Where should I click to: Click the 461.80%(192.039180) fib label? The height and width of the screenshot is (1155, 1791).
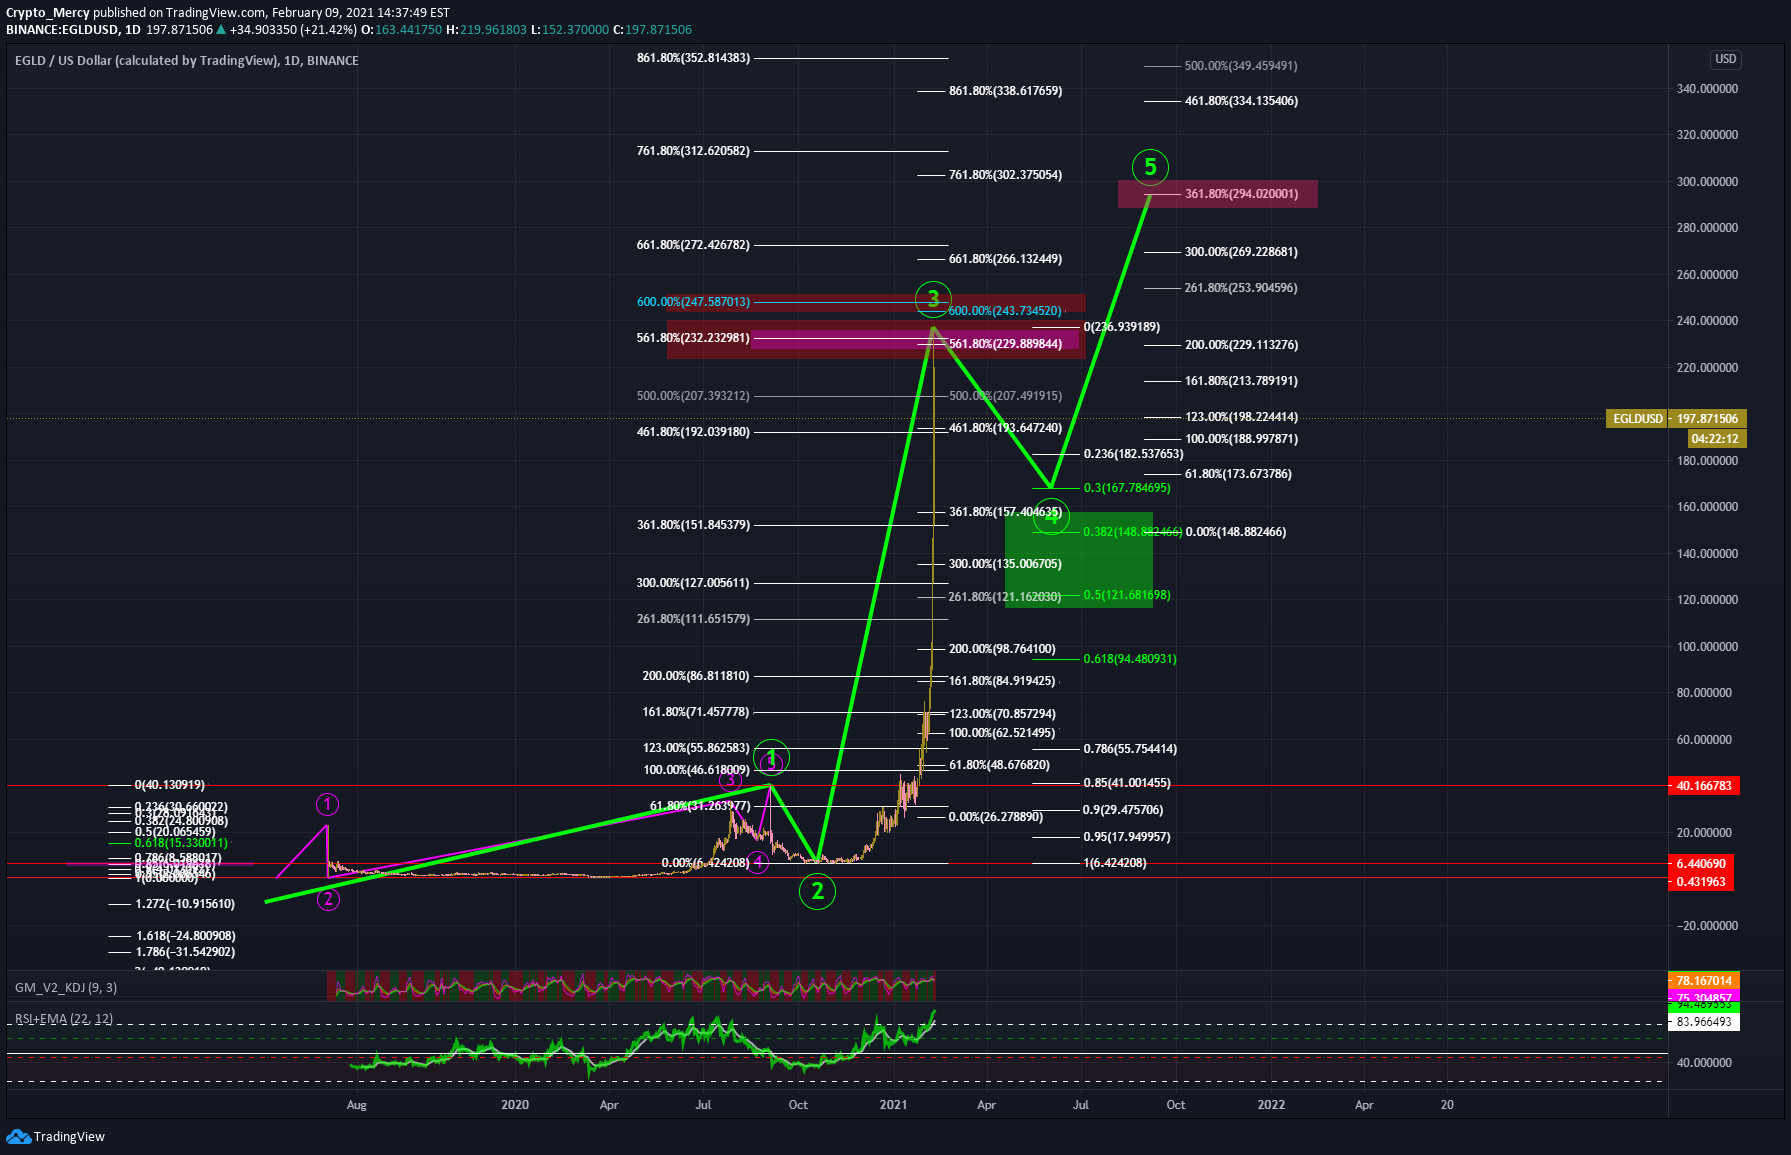[693, 432]
